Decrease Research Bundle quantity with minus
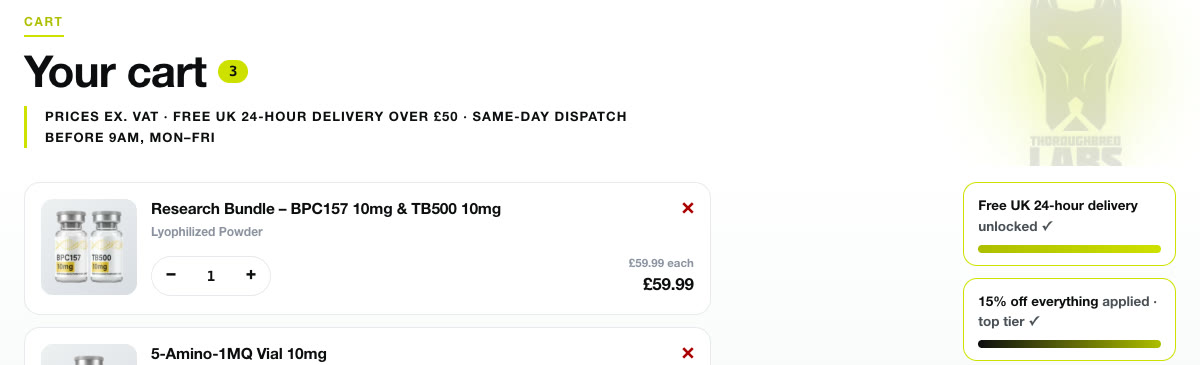 (x=171, y=275)
